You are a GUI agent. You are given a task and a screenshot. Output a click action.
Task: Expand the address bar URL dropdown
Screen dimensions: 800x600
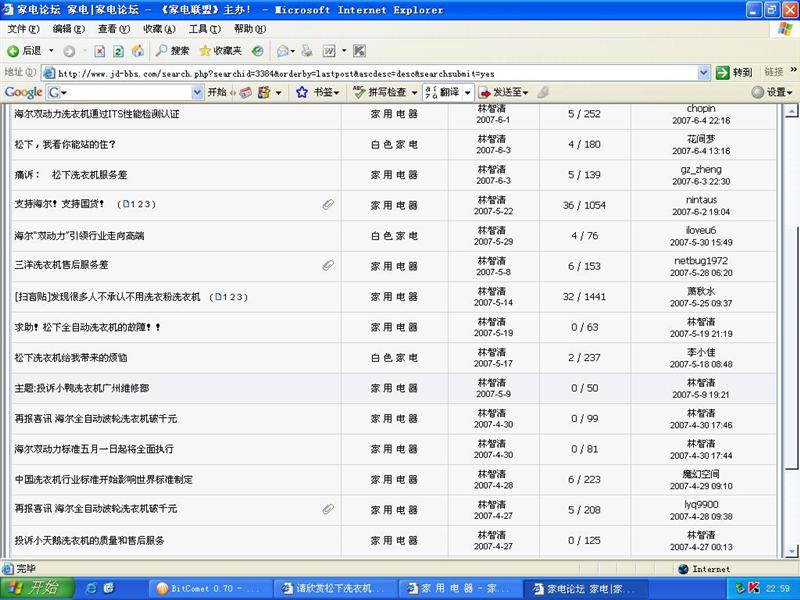705,73
